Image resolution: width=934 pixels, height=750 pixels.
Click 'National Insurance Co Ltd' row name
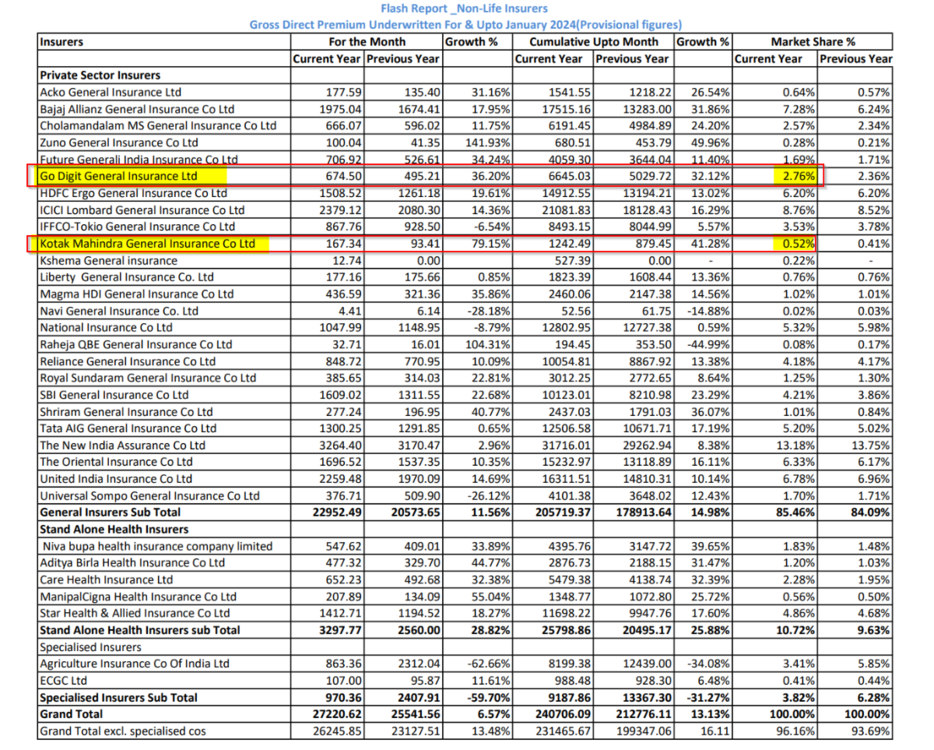[x=106, y=328]
